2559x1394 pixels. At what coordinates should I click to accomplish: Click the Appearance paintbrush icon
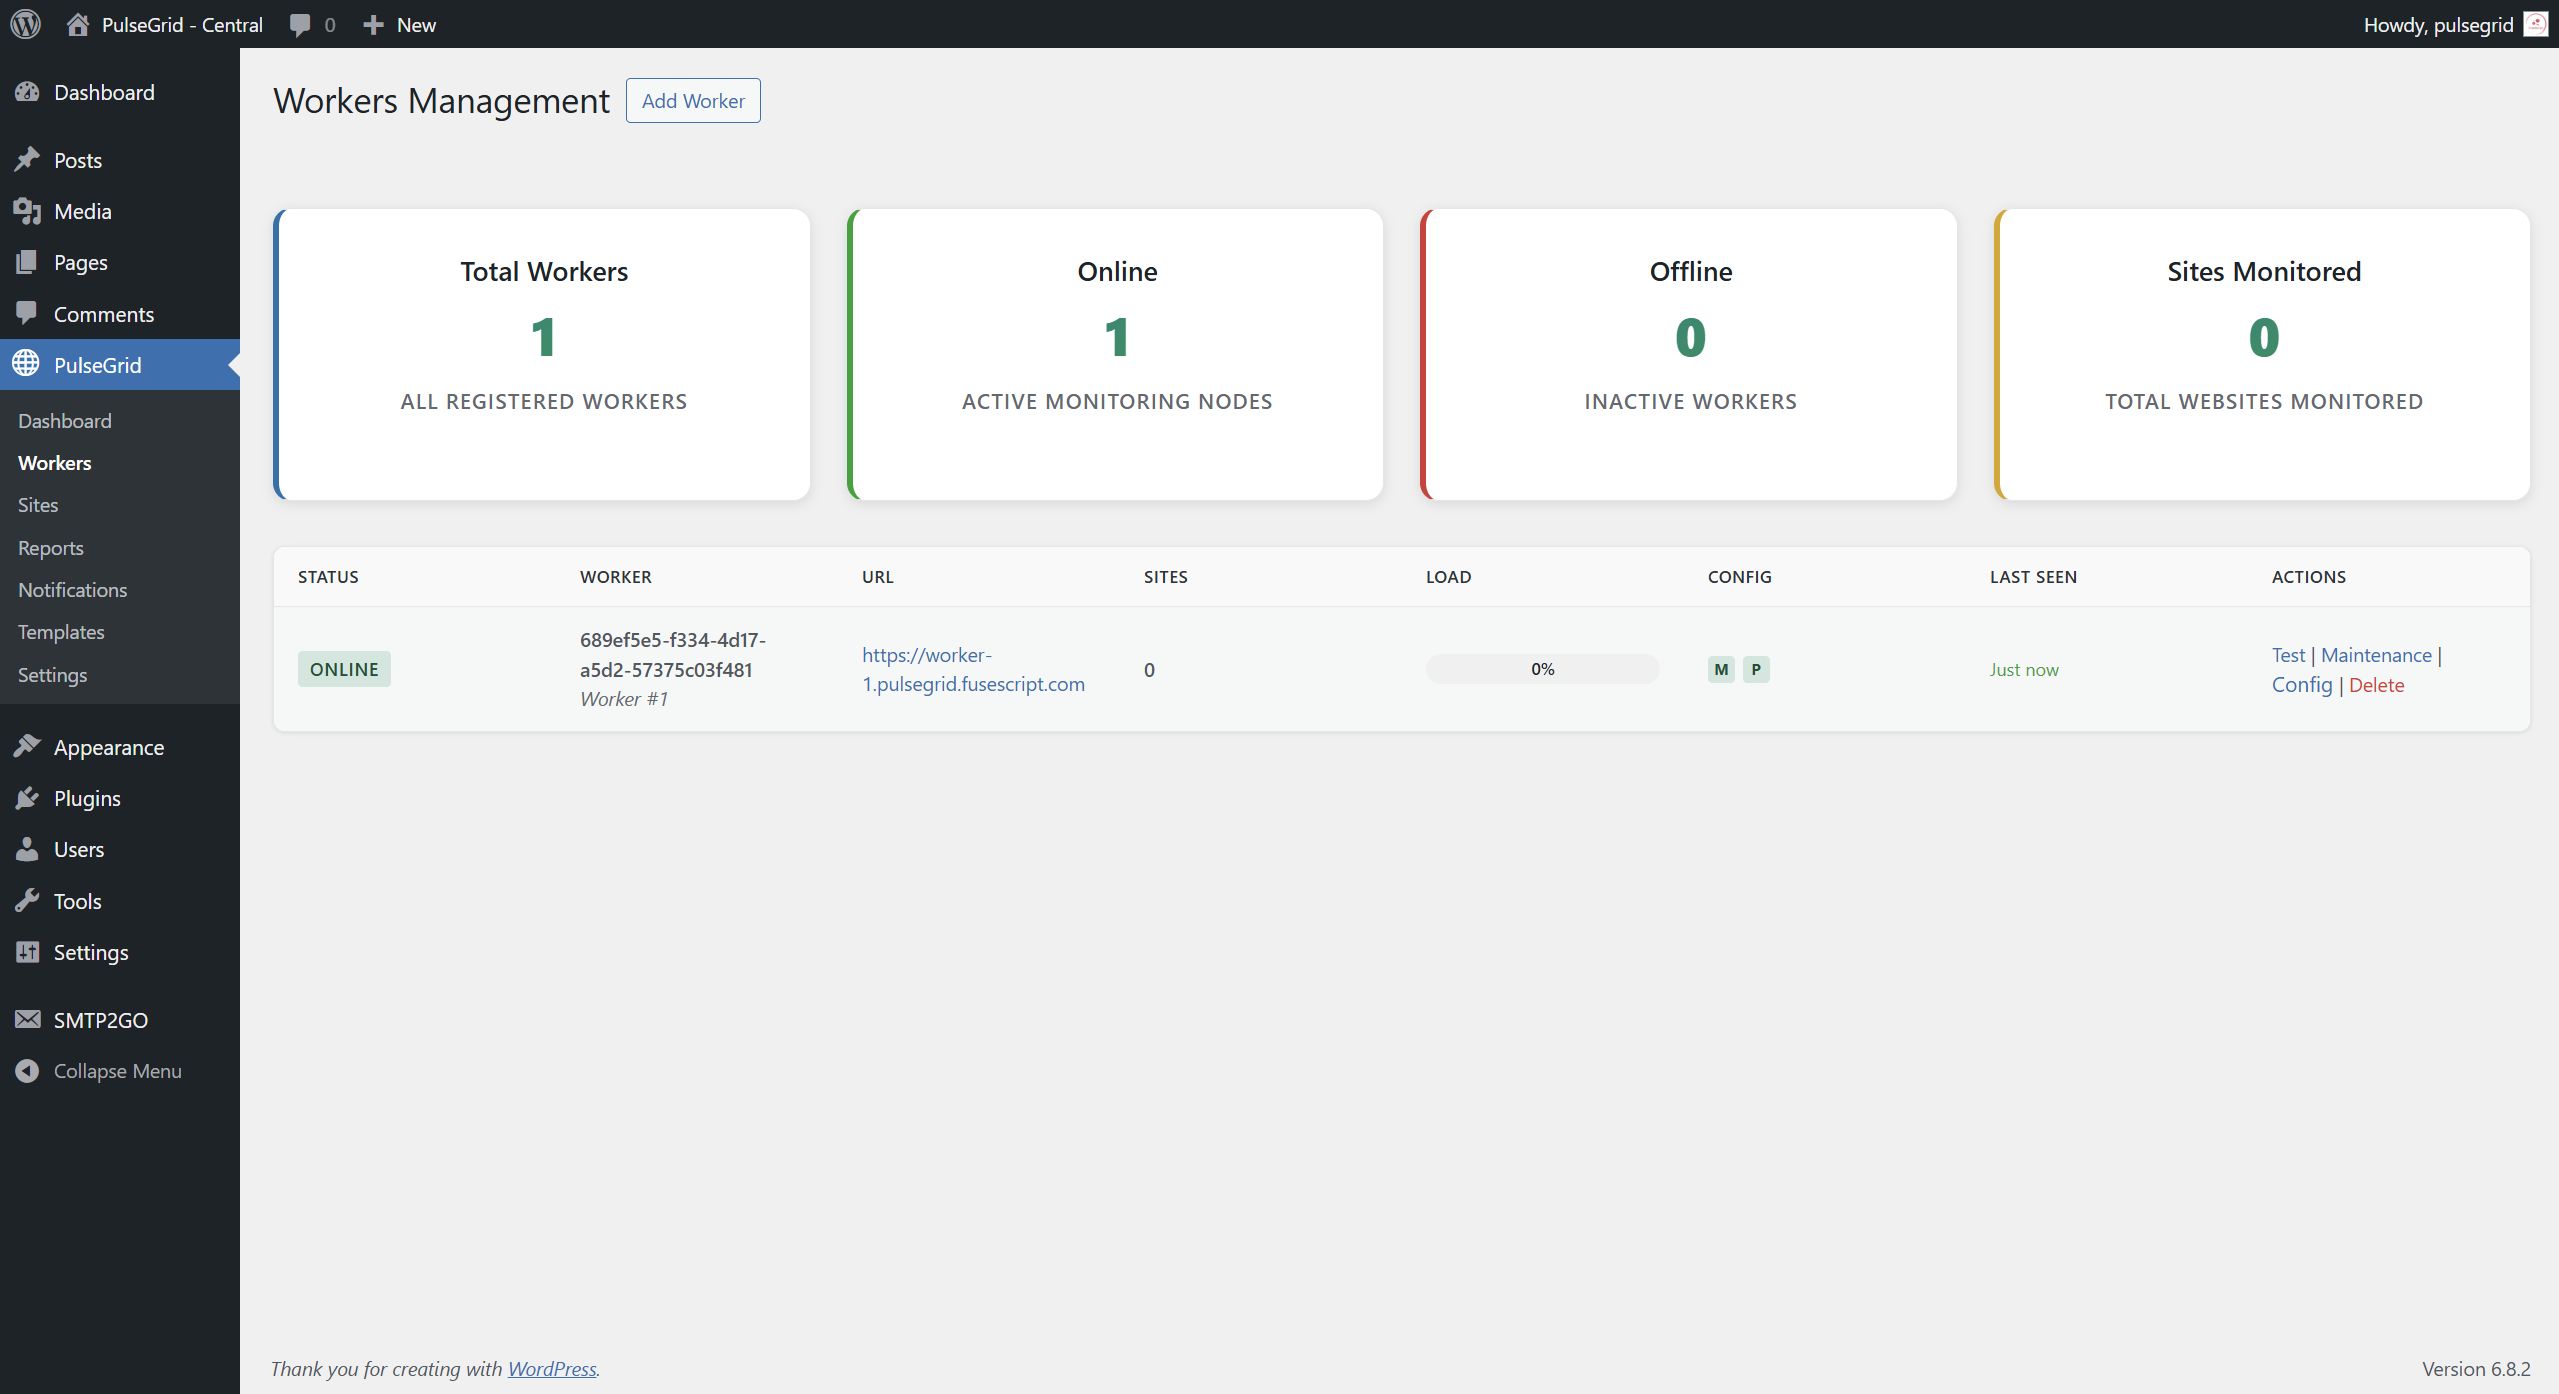[27, 746]
